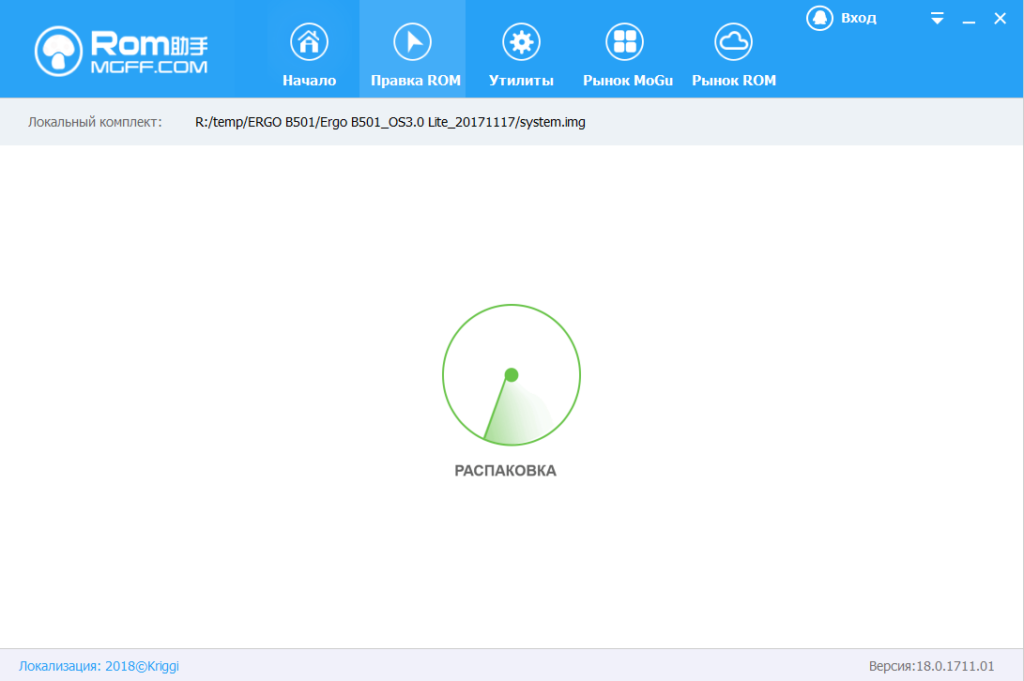Click the system.img local package path
Viewport: 1024px width, 681px height.
click(390, 122)
